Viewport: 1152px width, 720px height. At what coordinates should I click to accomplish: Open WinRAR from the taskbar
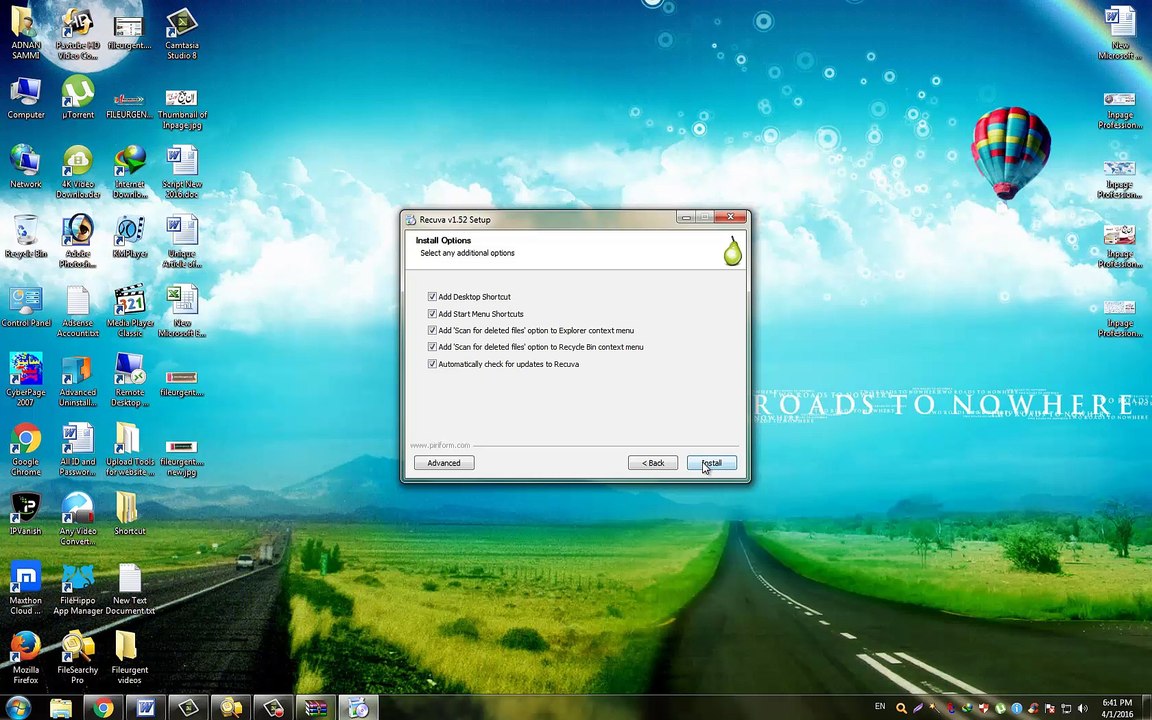tap(316, 708)
